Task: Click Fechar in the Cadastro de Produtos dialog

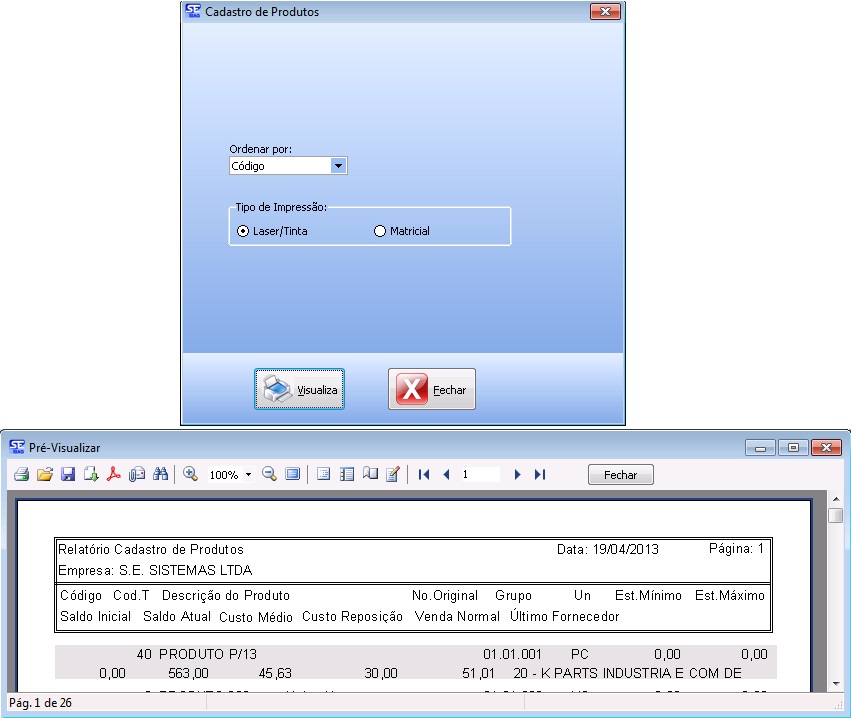Action: click(x=432, y=389)
